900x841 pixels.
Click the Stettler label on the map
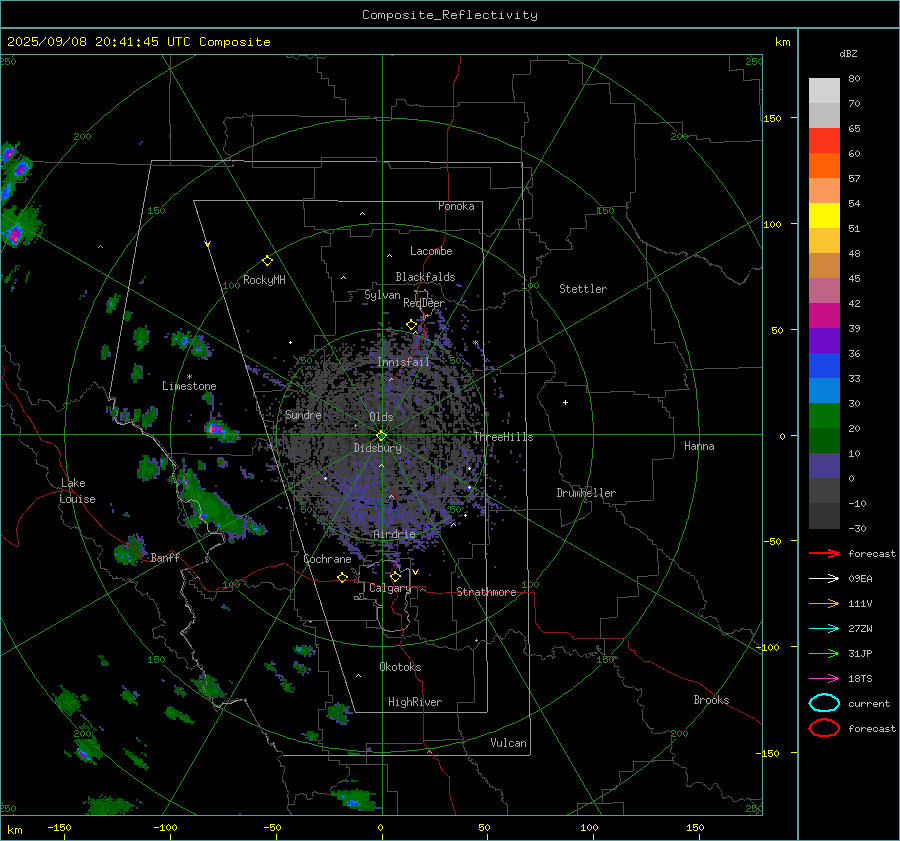(583, 289)
